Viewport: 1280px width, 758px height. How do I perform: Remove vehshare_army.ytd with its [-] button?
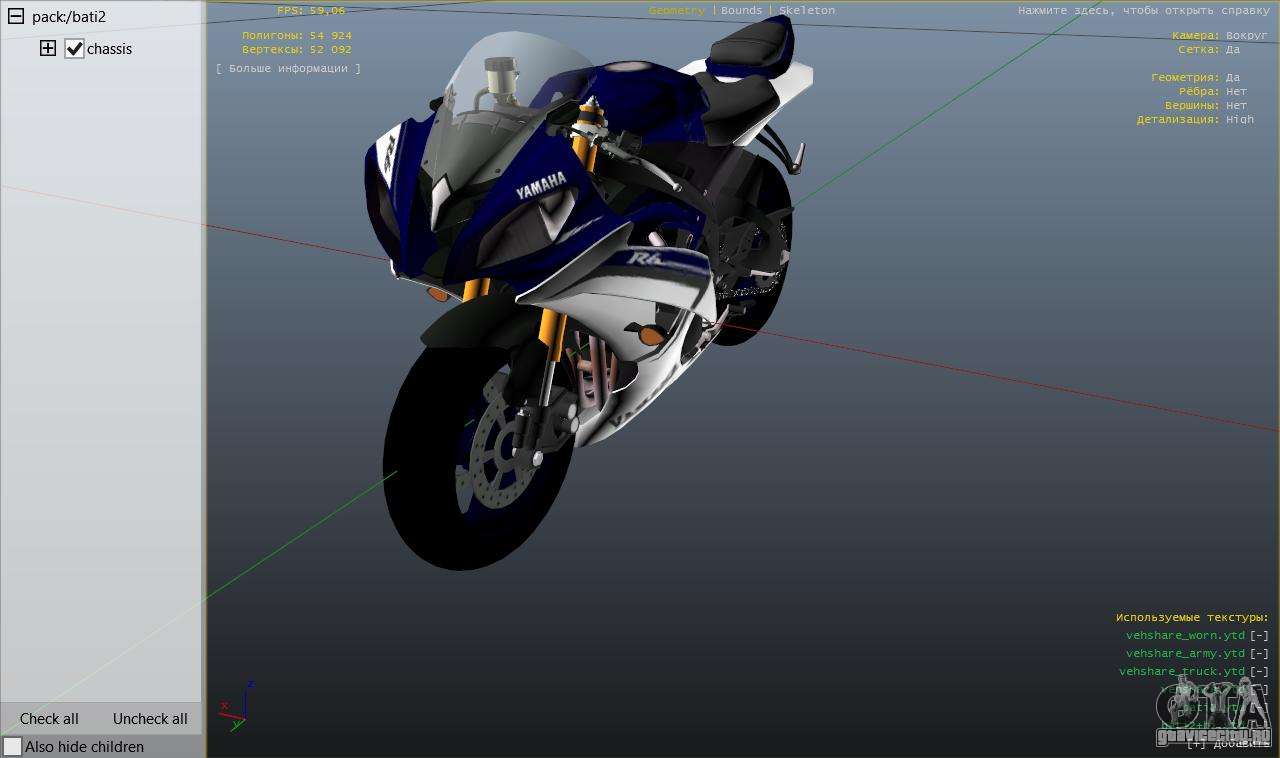(x=1259, y=653)
